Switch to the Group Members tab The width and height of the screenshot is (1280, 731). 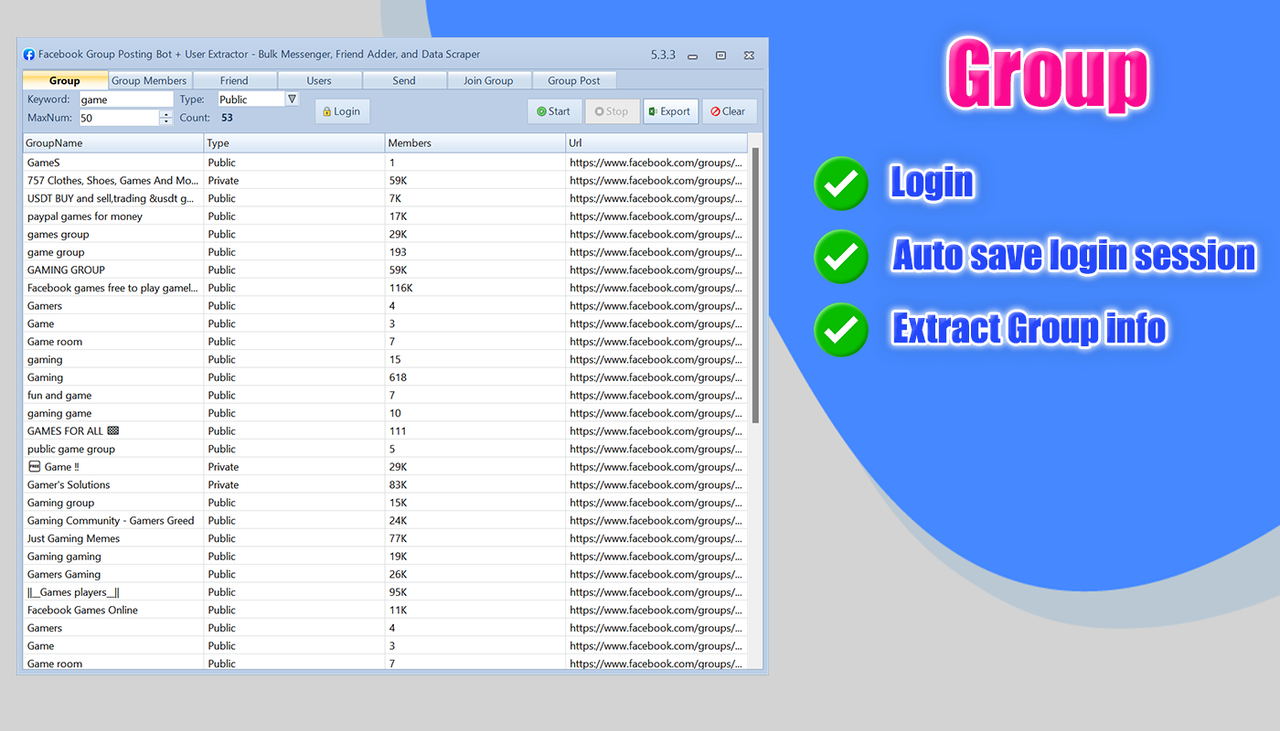[x=149, y=80]
